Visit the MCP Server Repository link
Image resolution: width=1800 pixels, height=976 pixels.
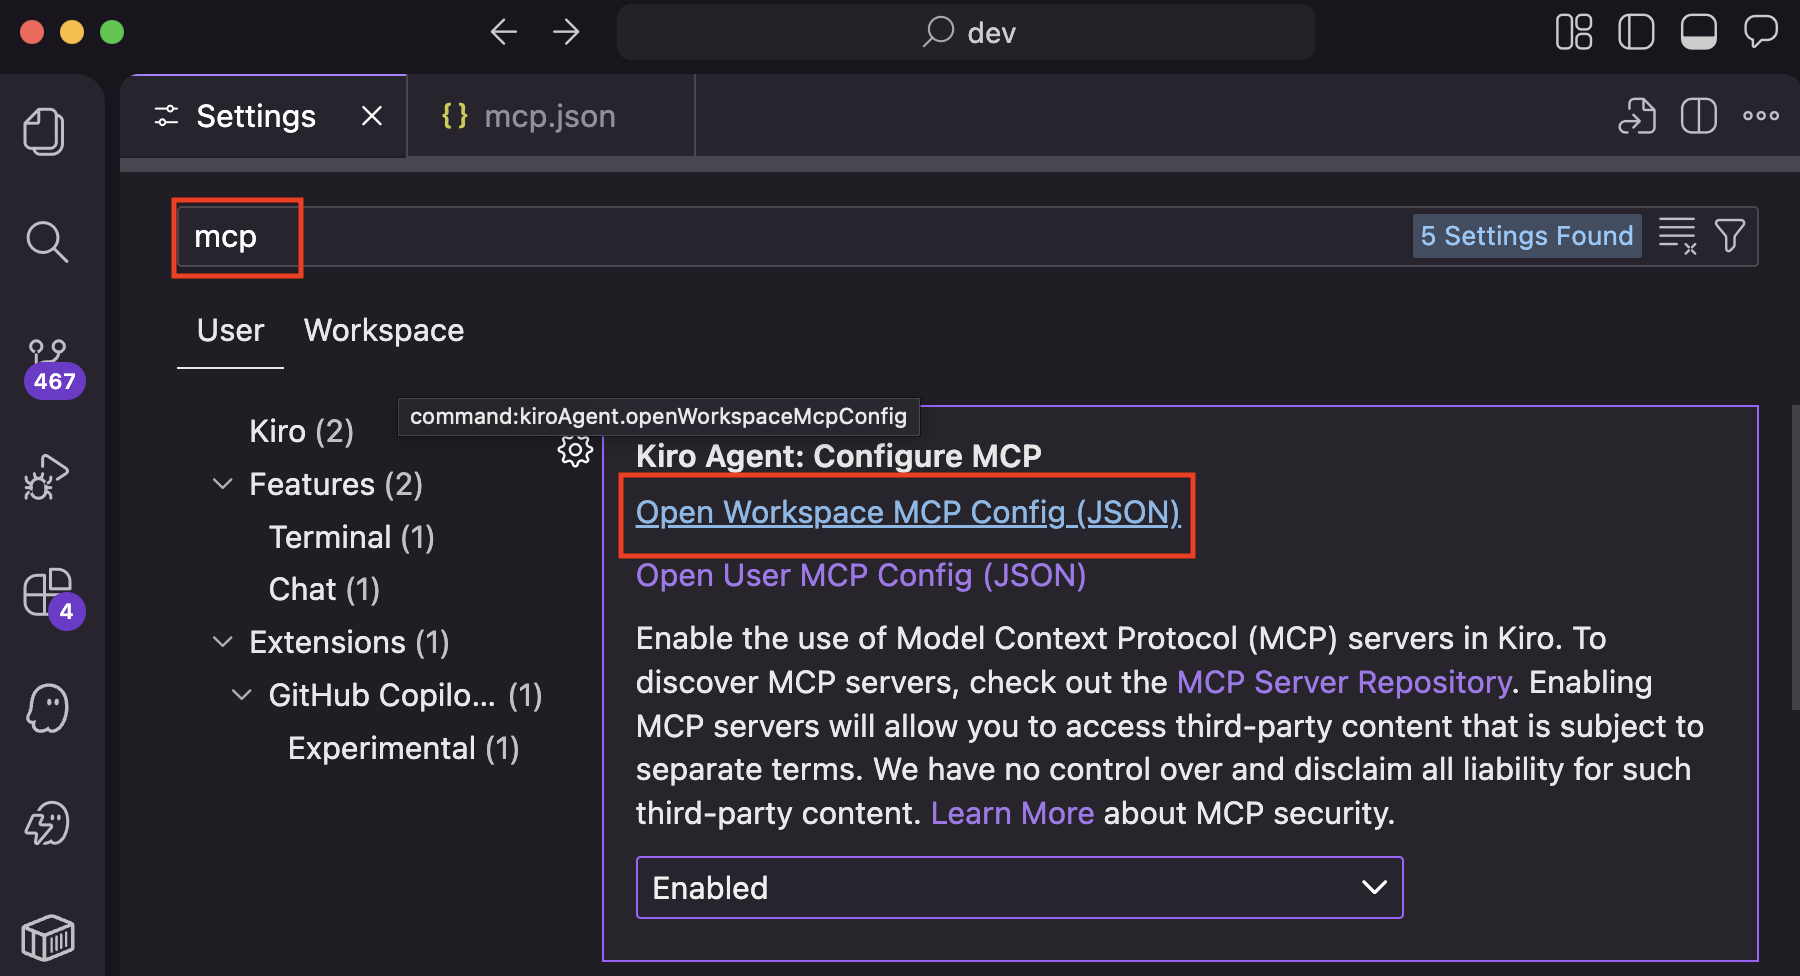click(x=1344, y=681)
